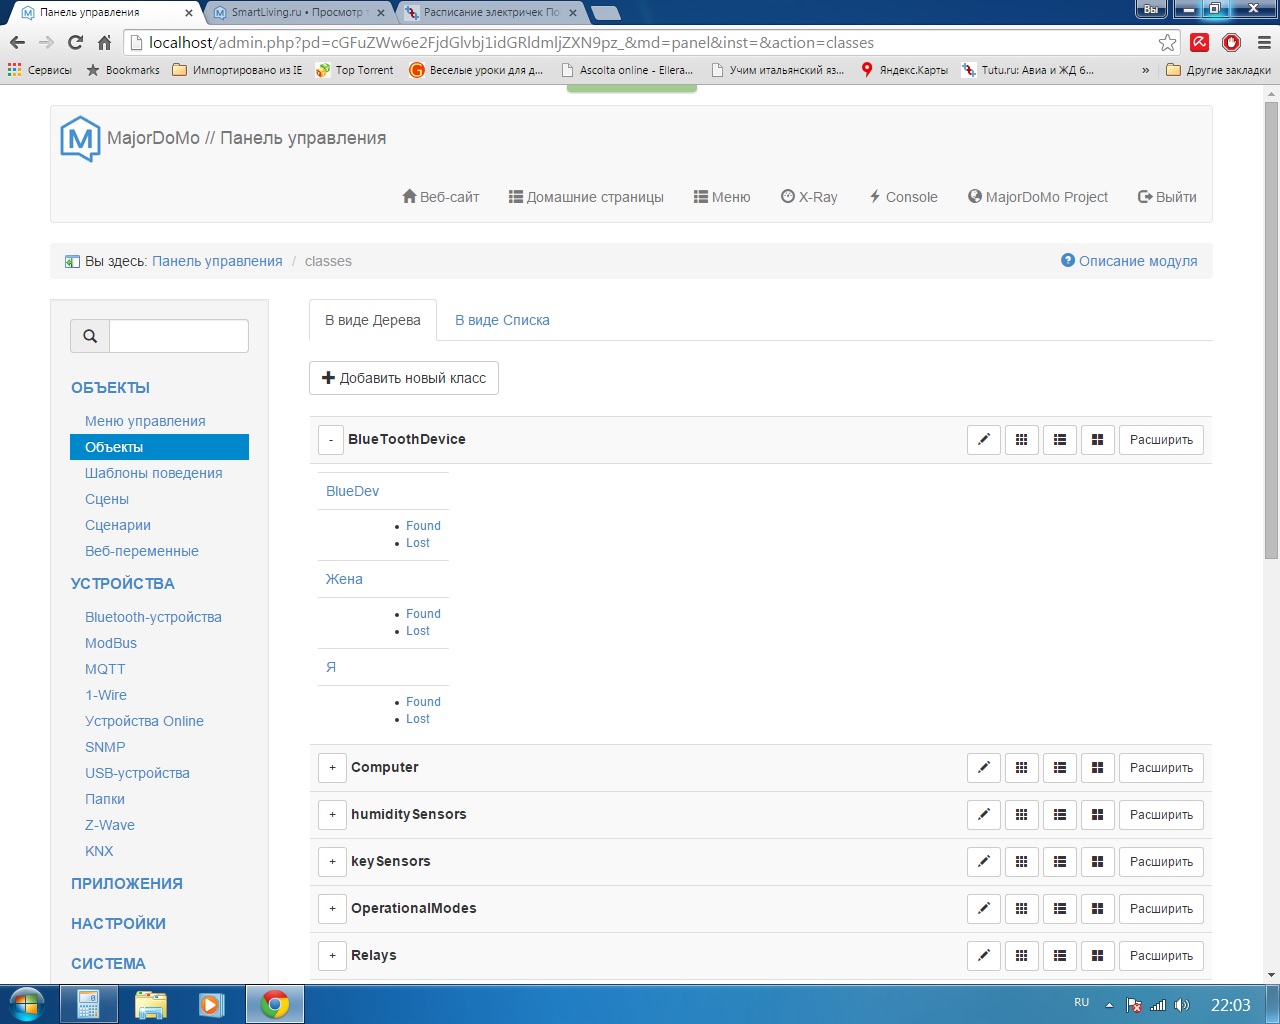Screen dimensions: 1280x1024
Task: Open Сценарии in the sidebar
Action: (118, 525)
